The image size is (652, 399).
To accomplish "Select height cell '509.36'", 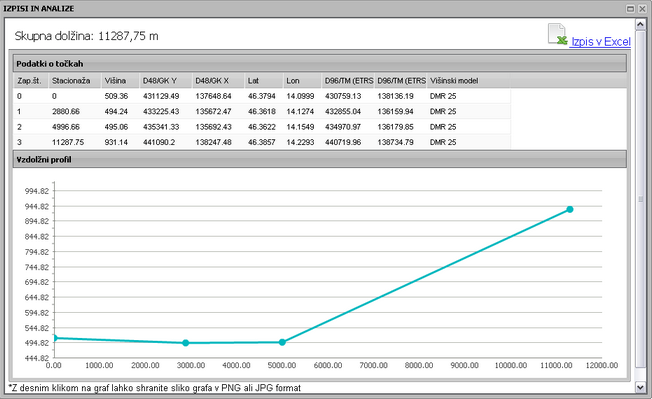I will tap(116, 96).
